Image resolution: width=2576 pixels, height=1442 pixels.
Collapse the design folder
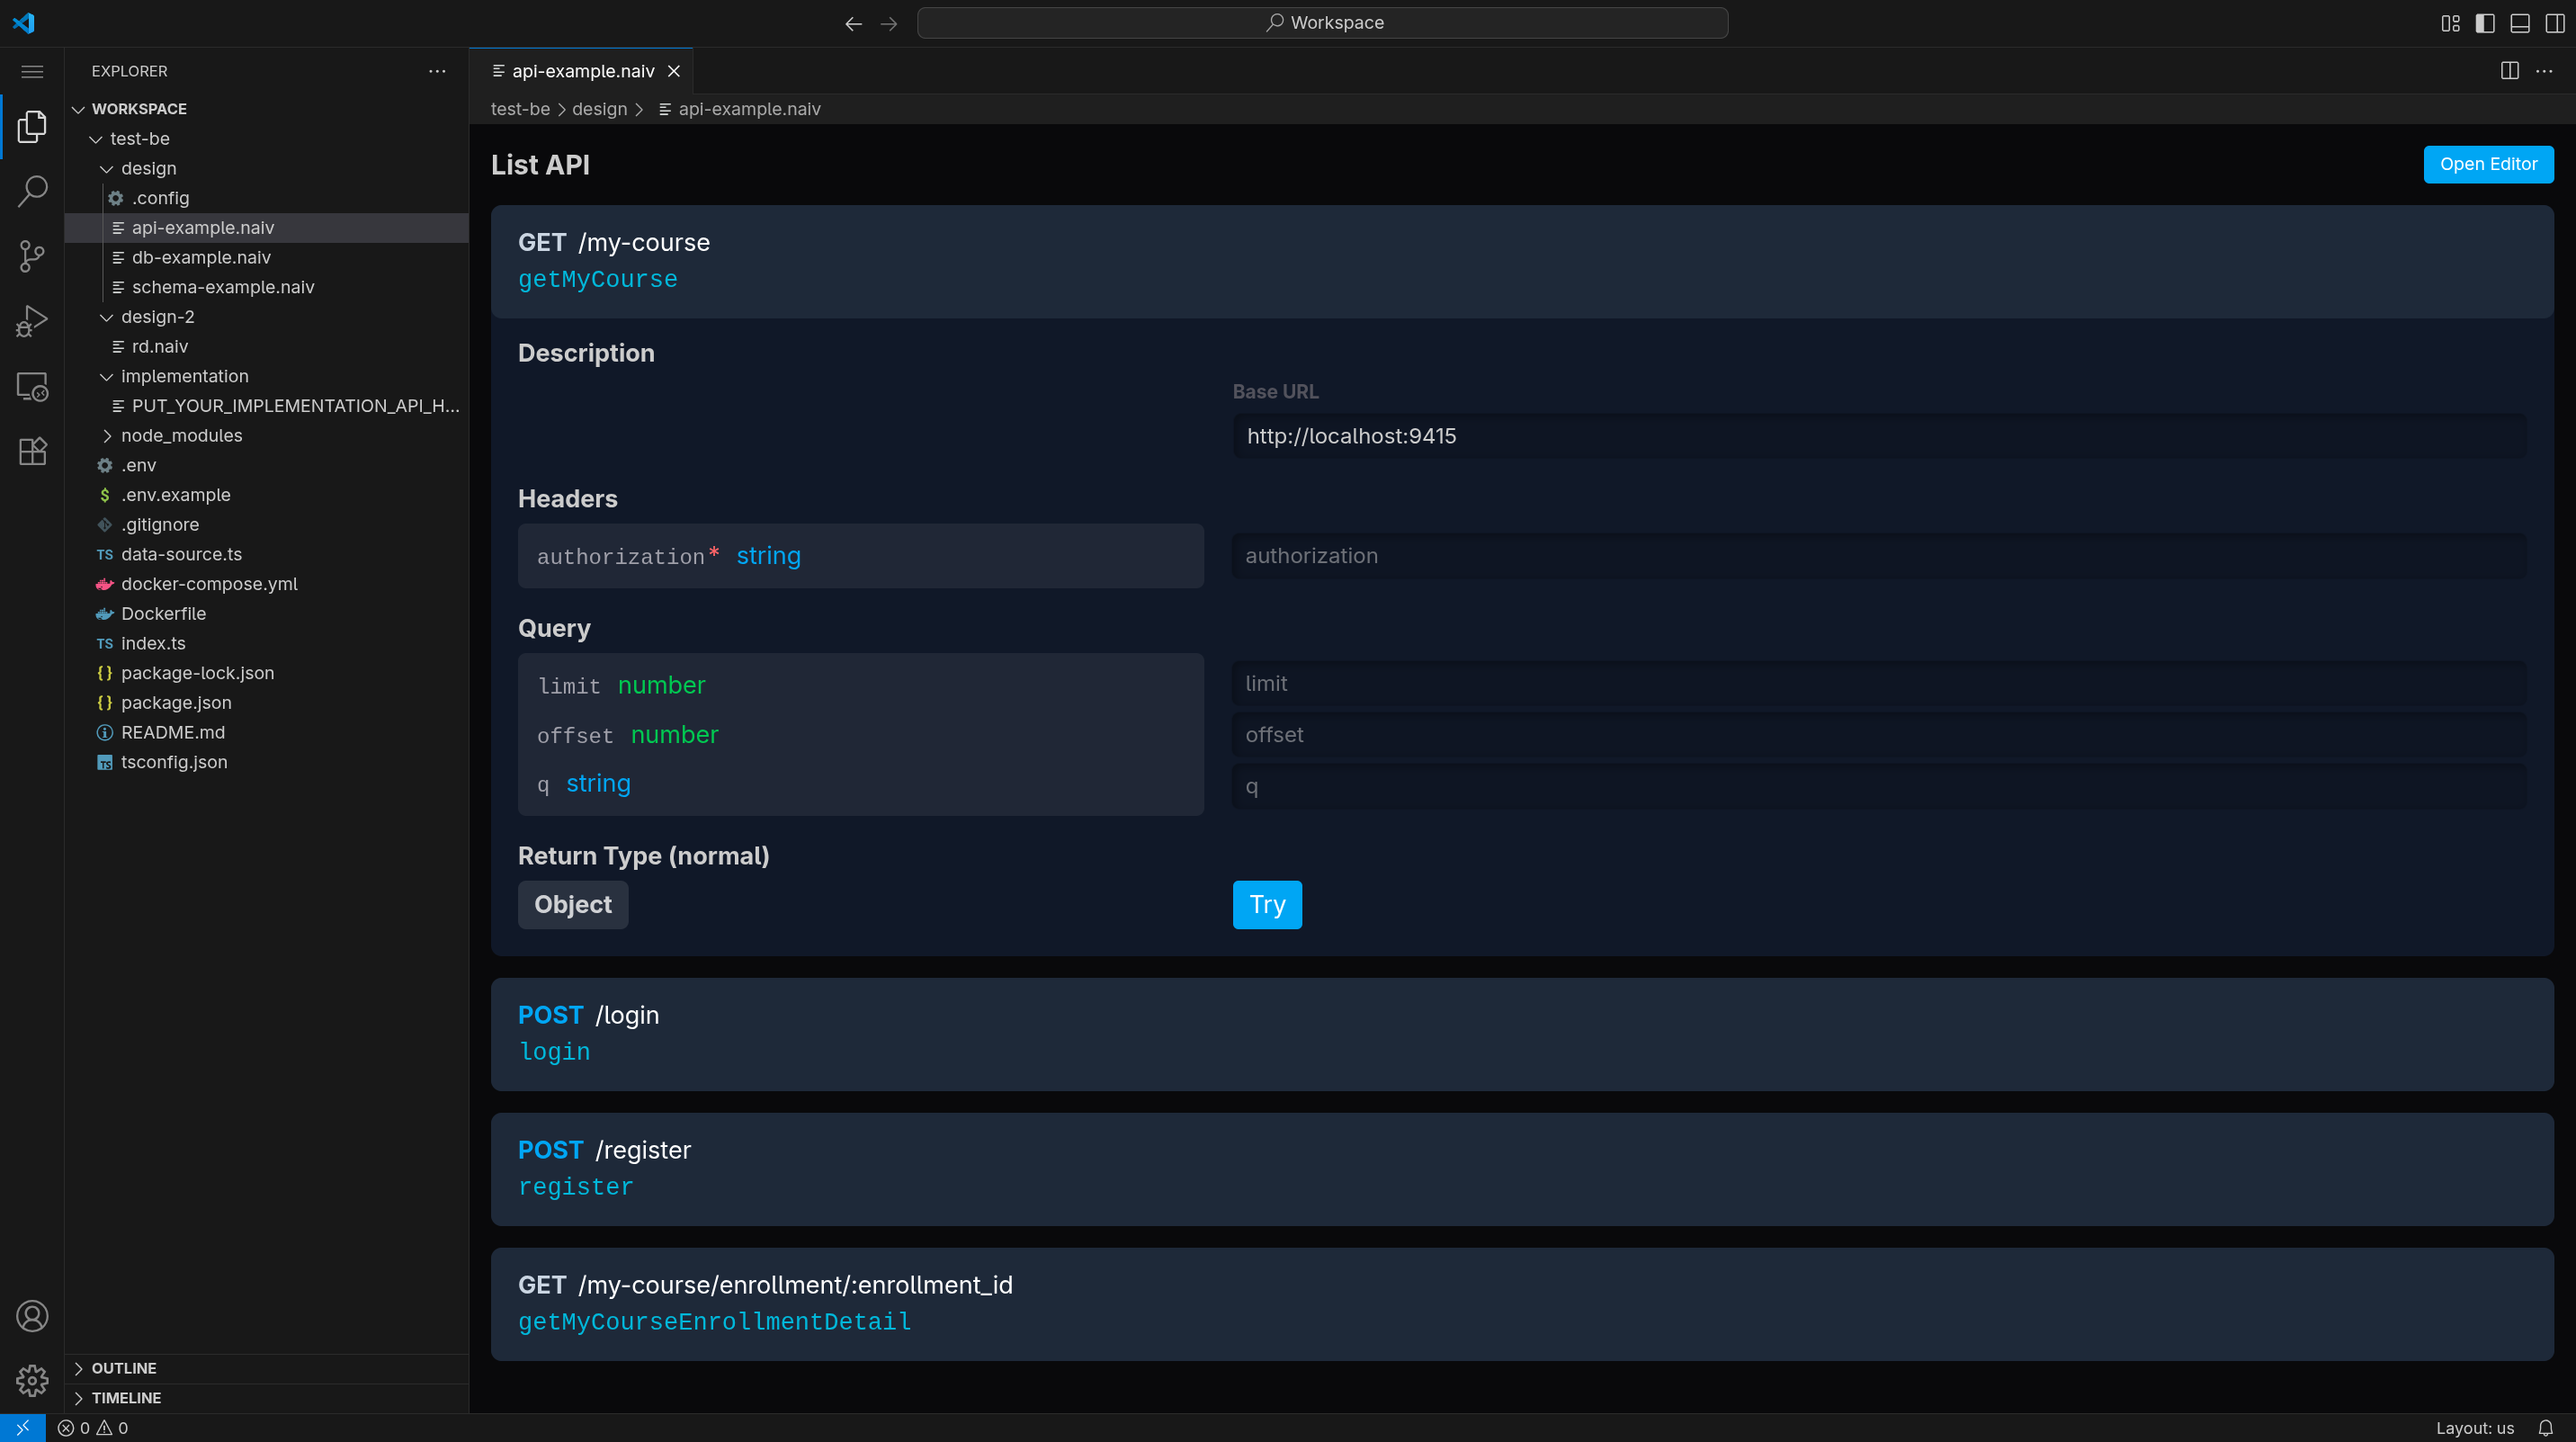(148, 168)
